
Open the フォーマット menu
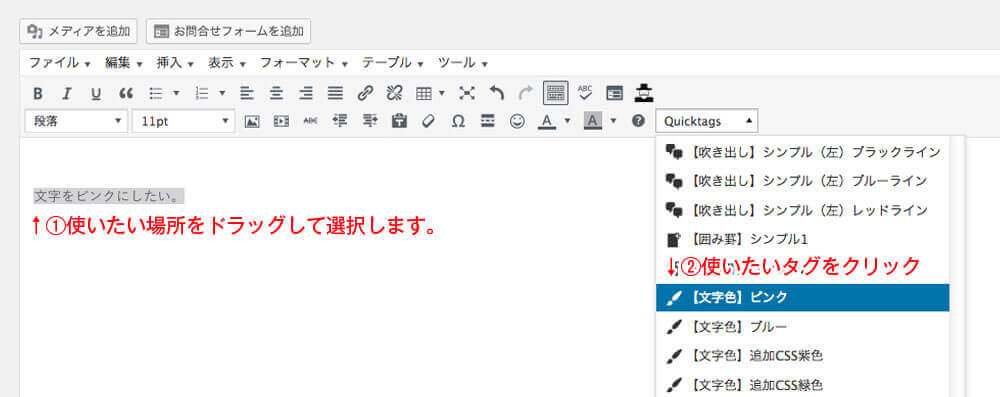click(304, 63)
